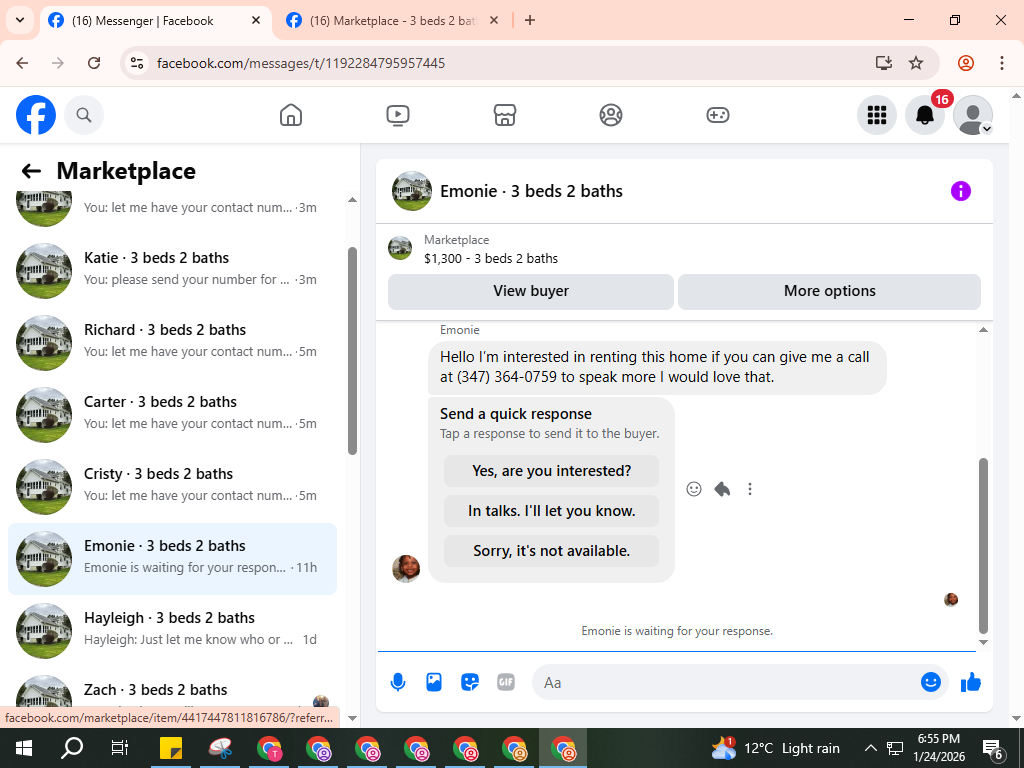
Task: Send a thumbs-up like
Action: [971, 682]
